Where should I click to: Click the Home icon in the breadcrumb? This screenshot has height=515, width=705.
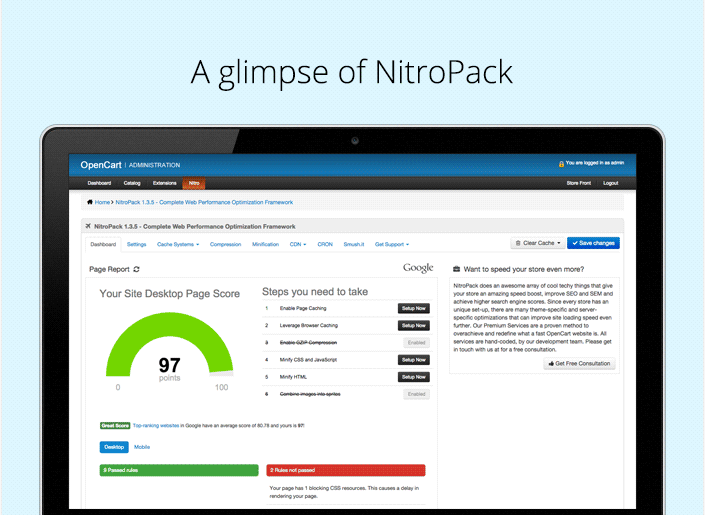(91, 202)
